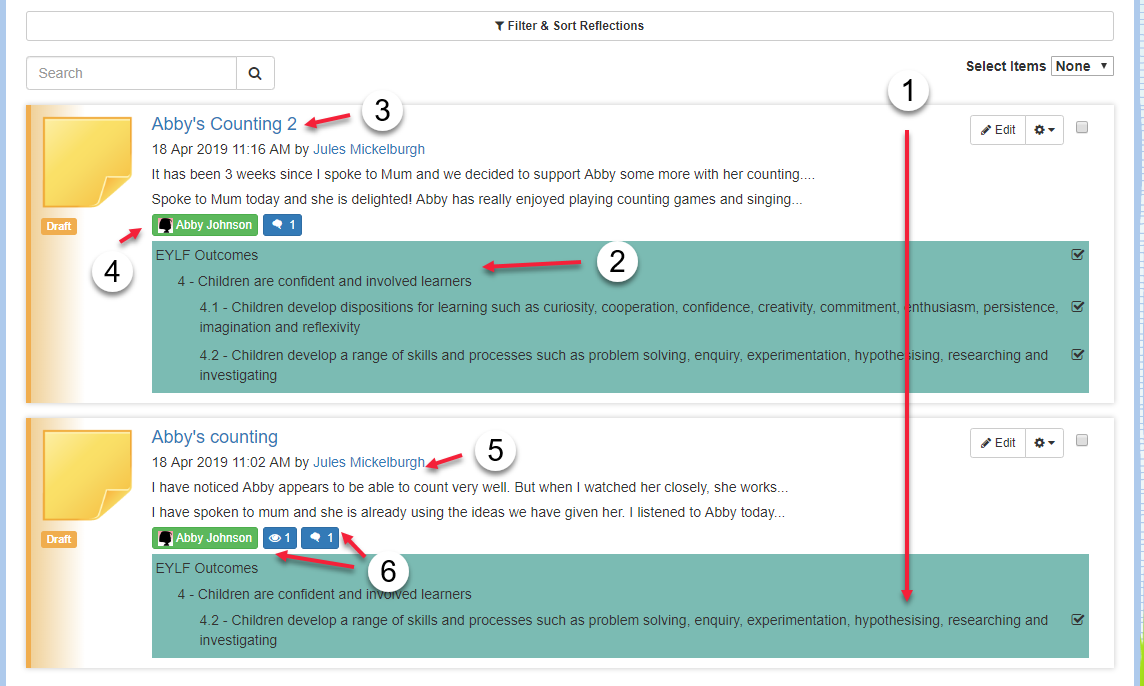Open the yellow sticky note for Abby's counting
The image size is (1144, 686).
[88, 475]
